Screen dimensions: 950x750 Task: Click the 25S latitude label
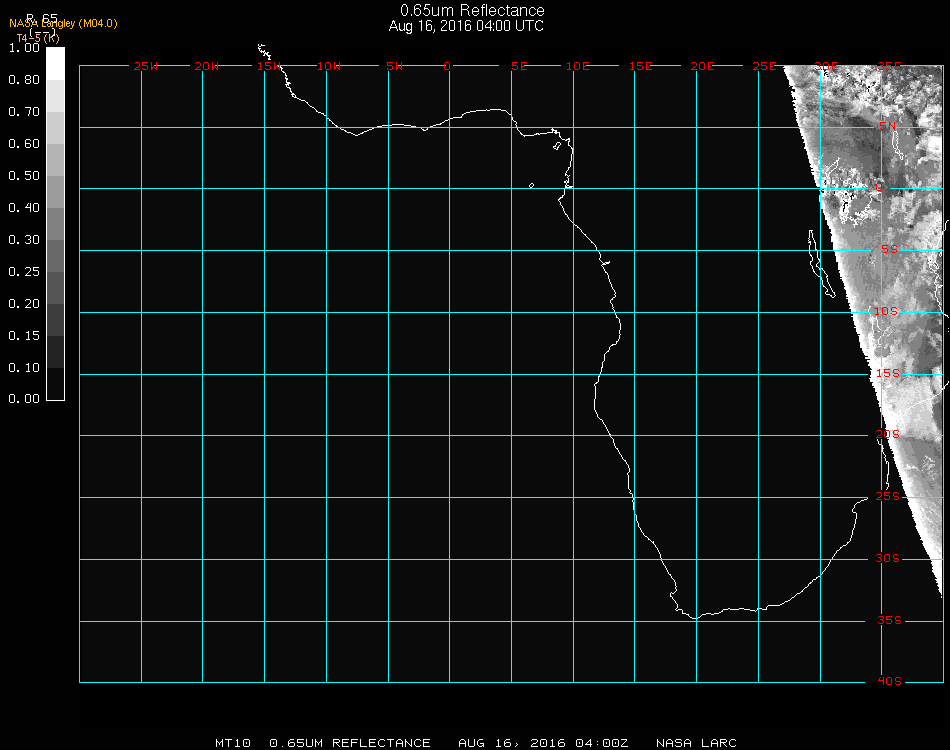pyautogui.click(x=888, y=497)
